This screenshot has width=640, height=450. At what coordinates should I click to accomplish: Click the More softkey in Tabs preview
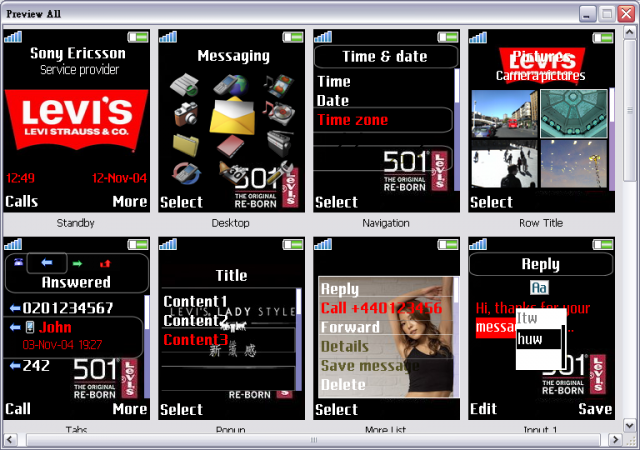(x=130, y=409)
